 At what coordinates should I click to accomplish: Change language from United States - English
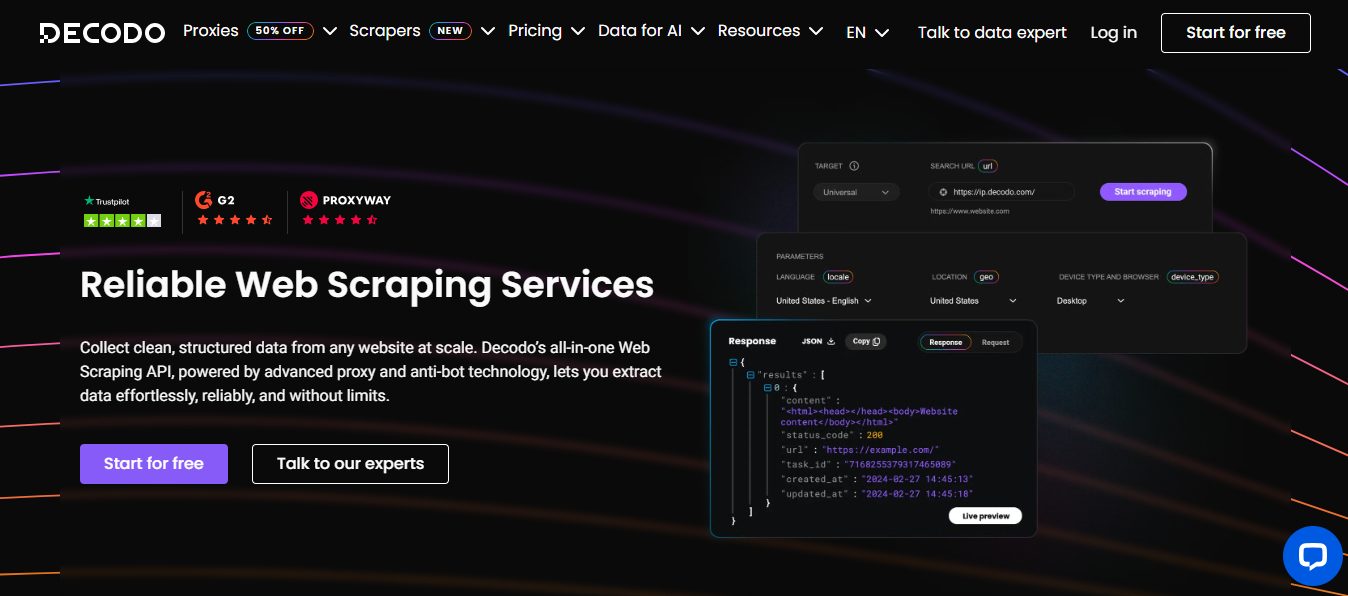point(822,300)
